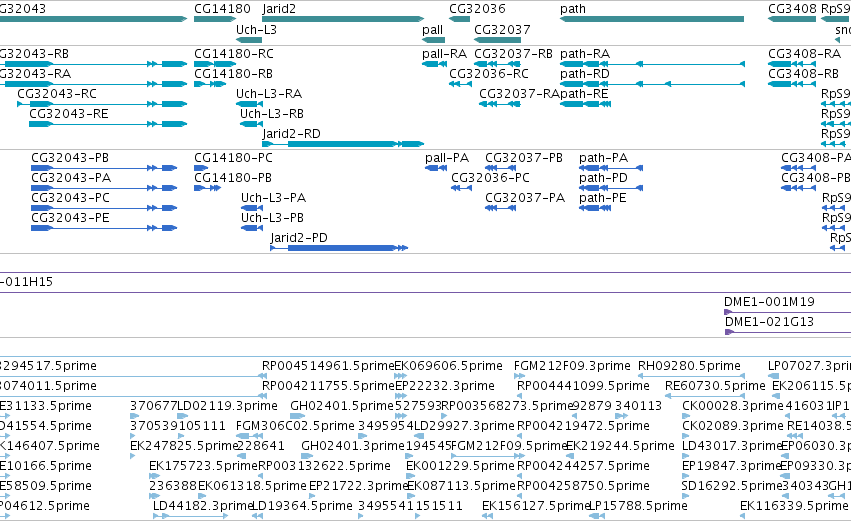Open the EK116339.5prime EST
This screenshot has height=521, width=851.
[794, 506]
